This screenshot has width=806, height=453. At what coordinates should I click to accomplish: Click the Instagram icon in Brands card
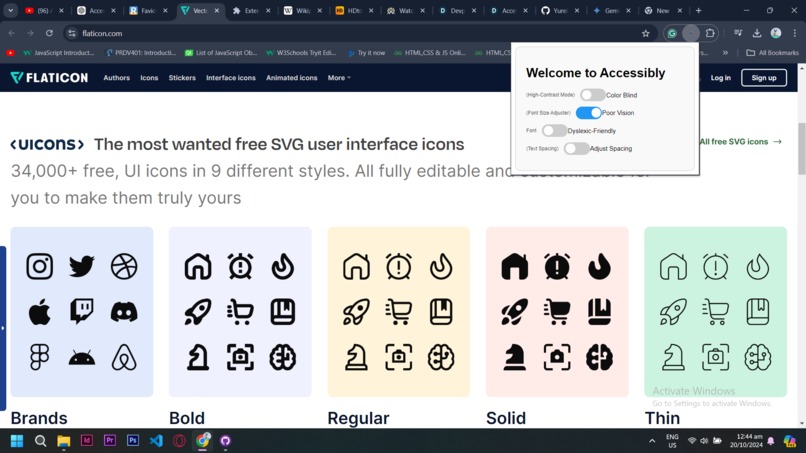point(40,266)
